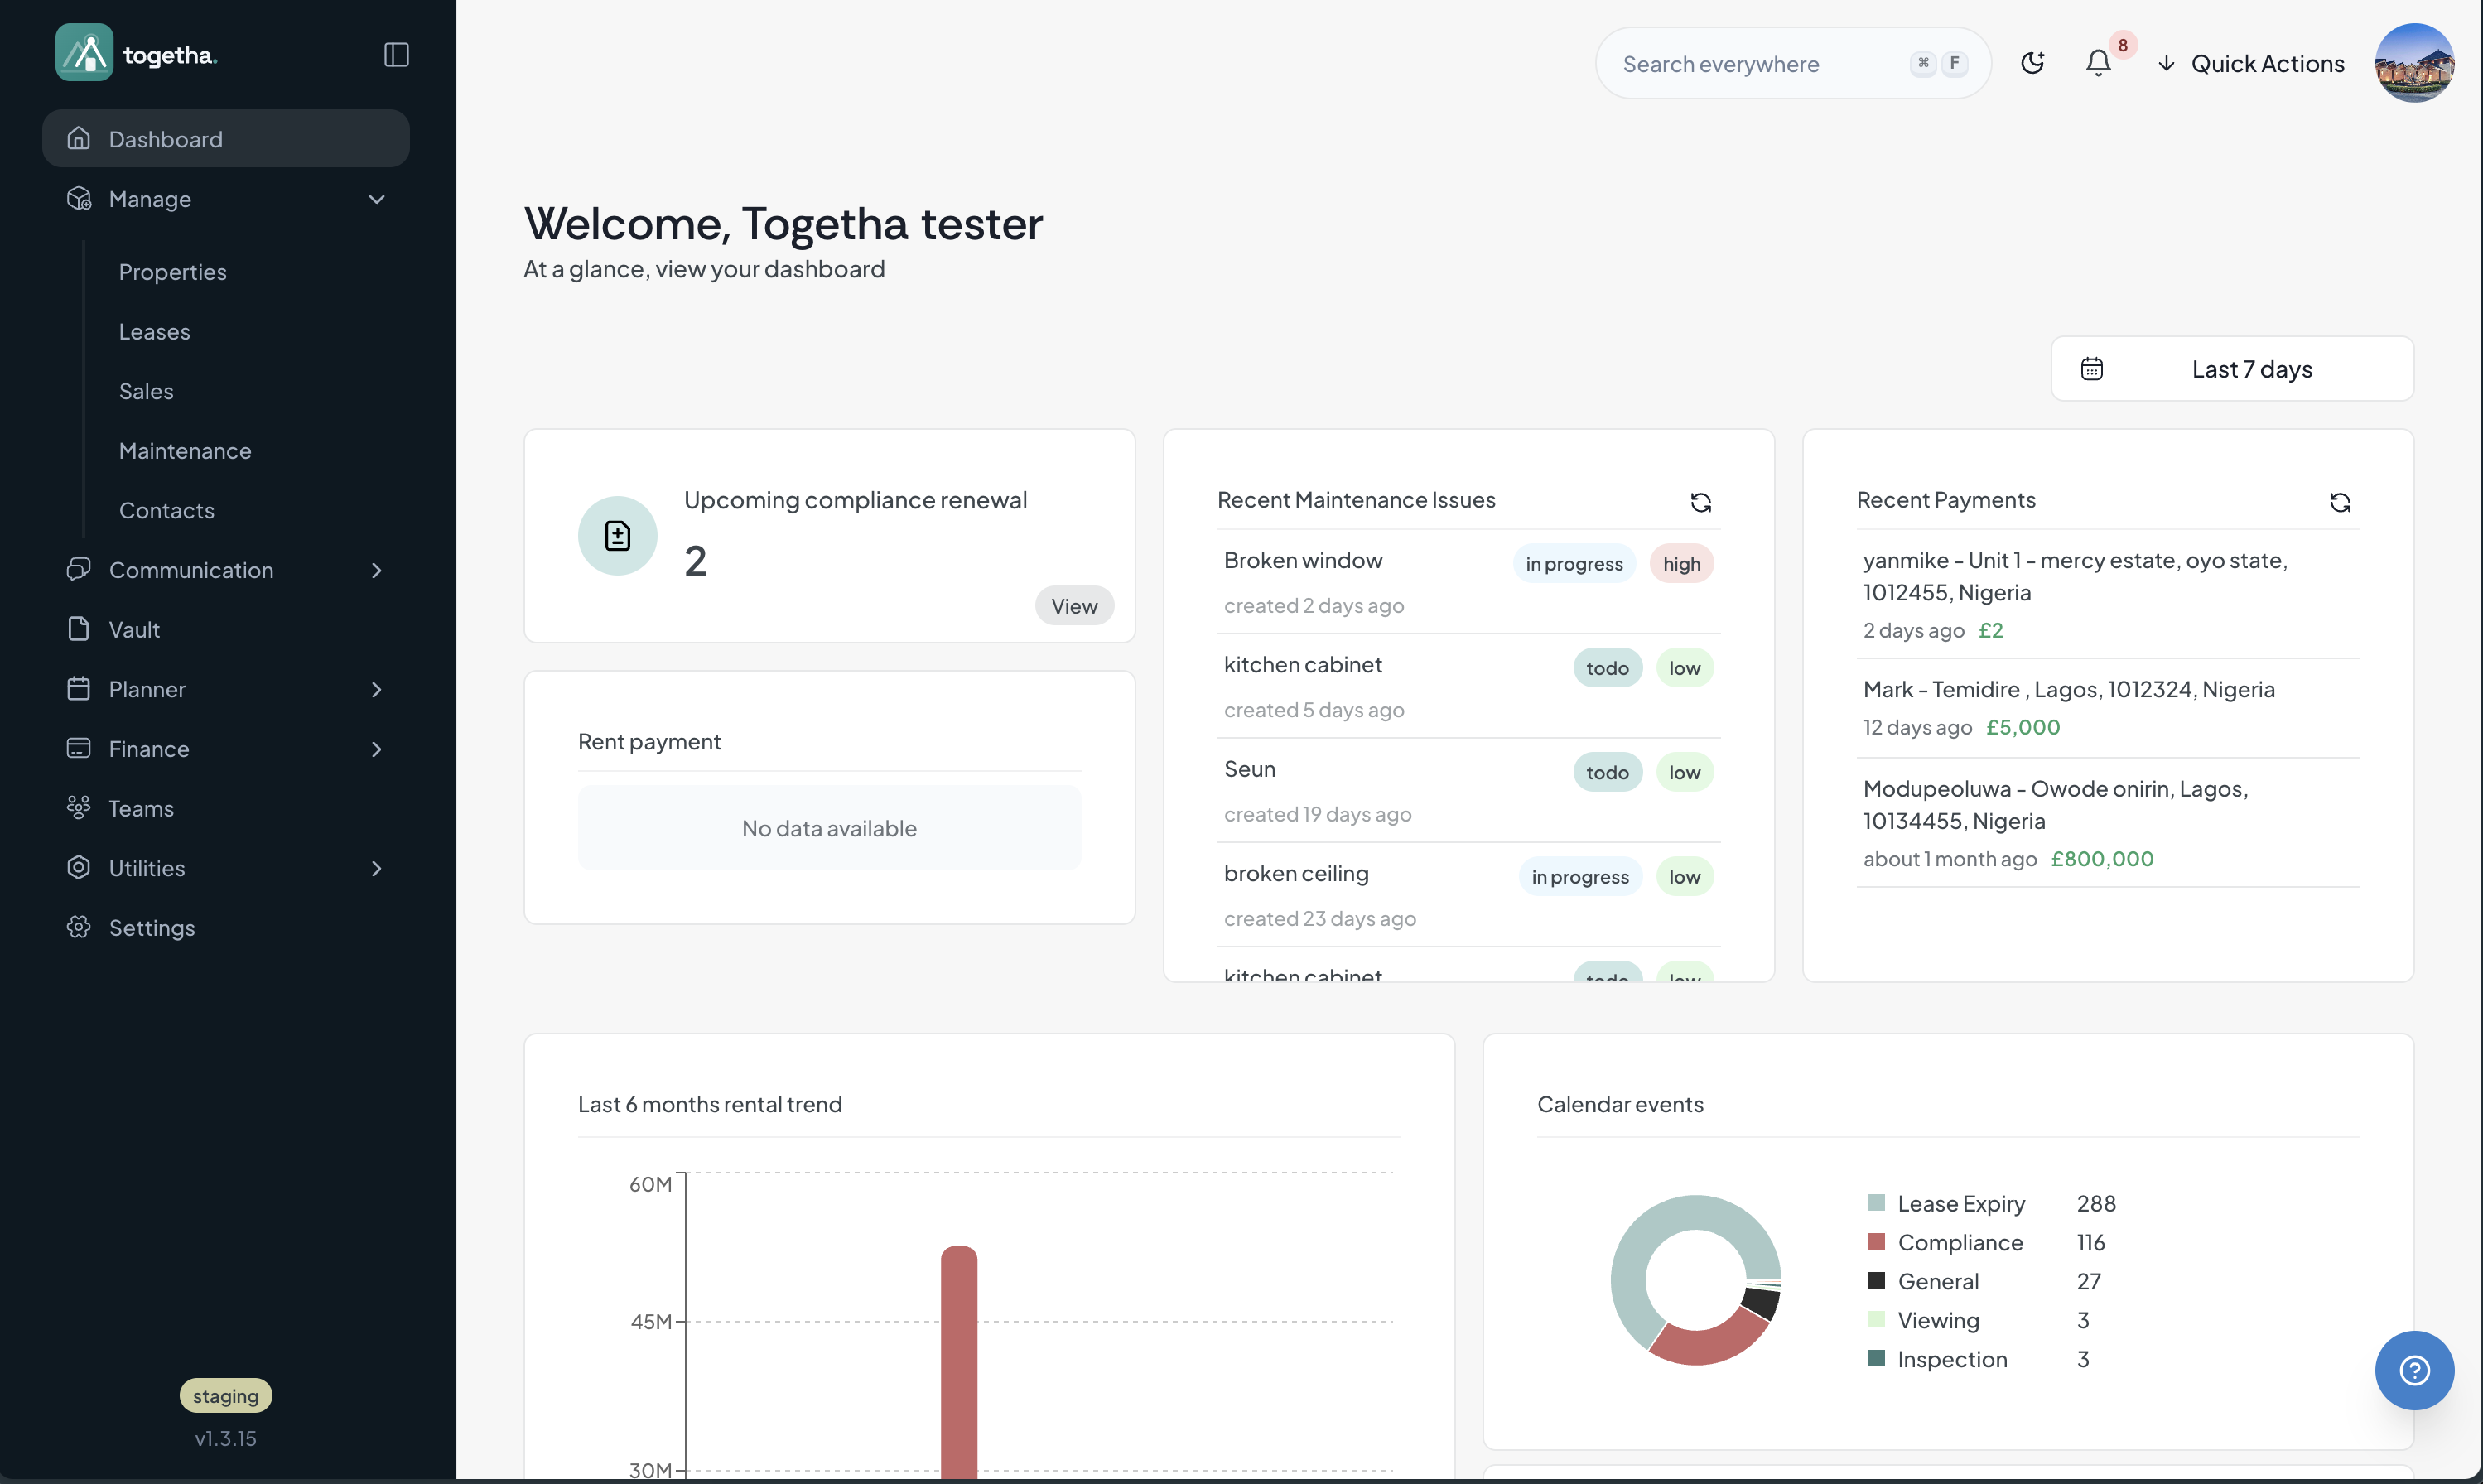Click the high priority badge

[1681, 564]
